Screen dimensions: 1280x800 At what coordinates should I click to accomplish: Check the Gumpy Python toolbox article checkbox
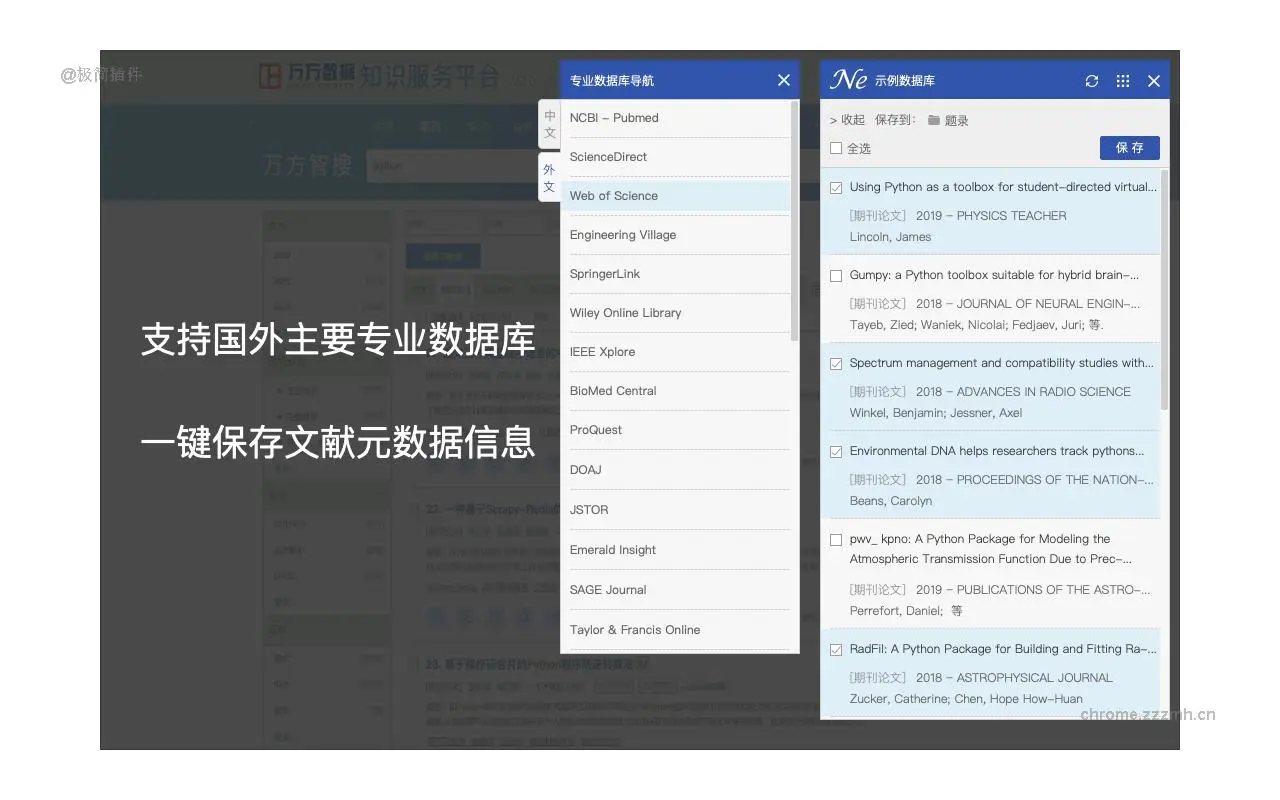click(x=836, y=275)
